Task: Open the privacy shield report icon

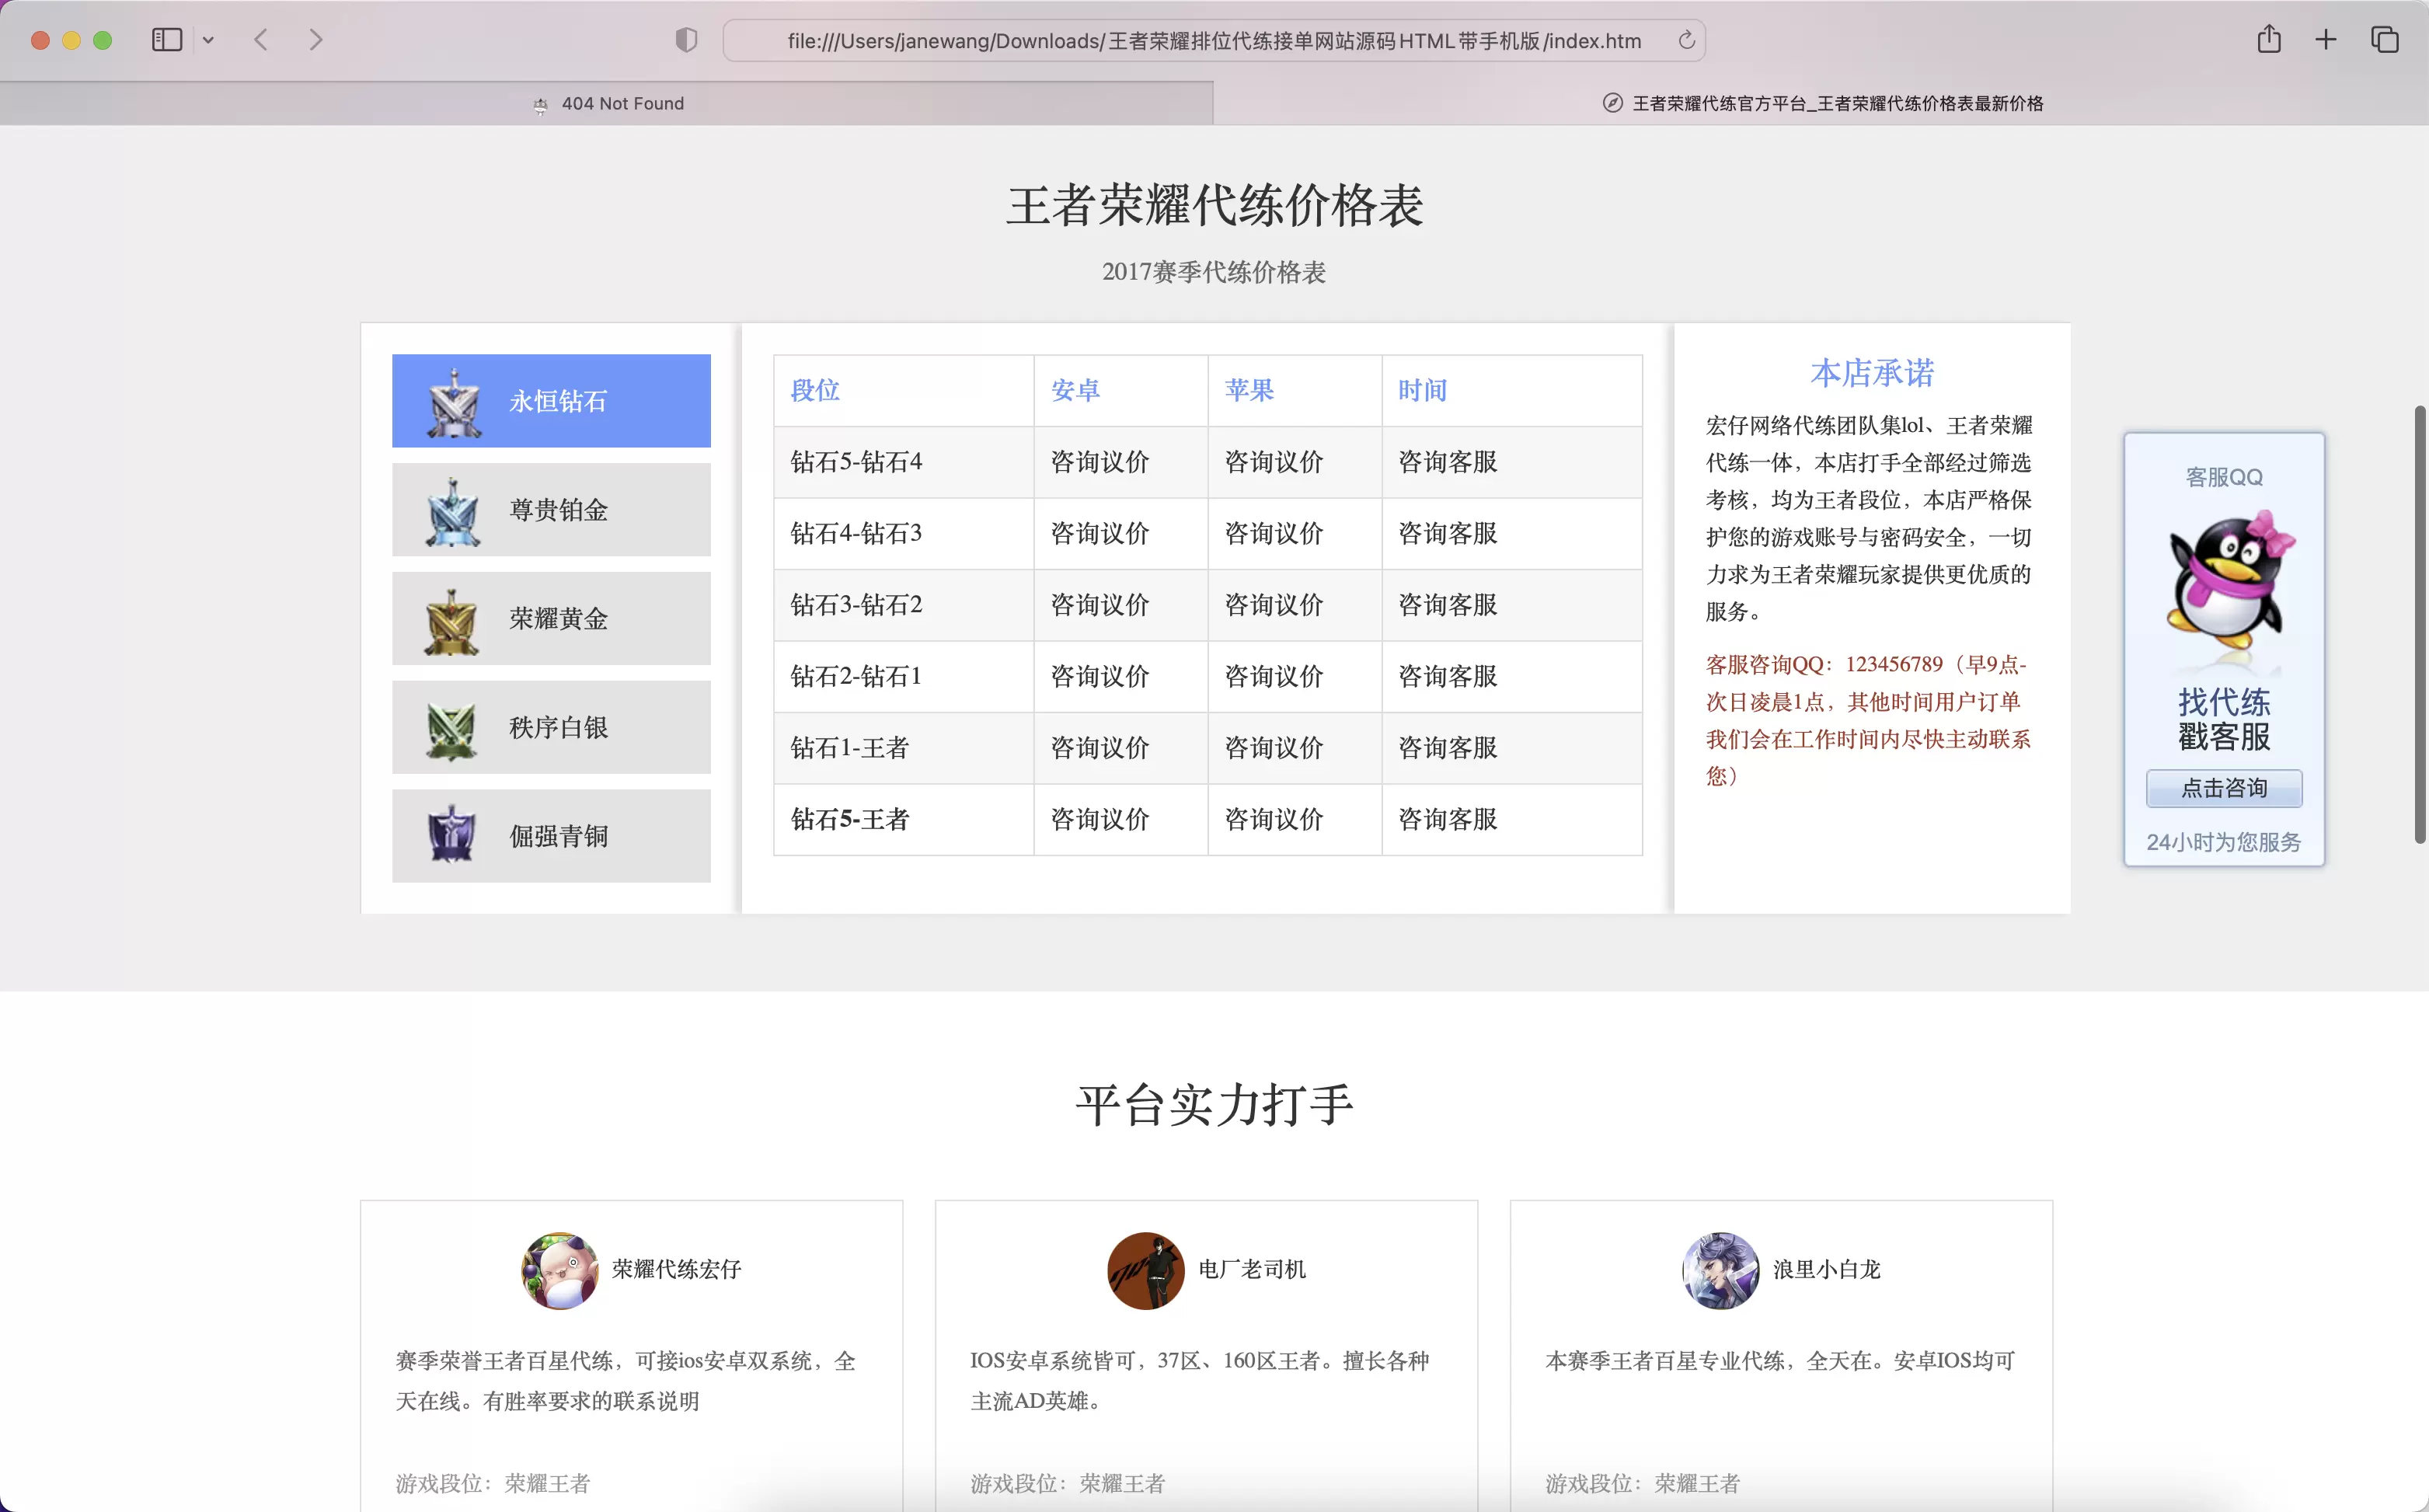Action: pyautogui.click(x=686, y=40)
